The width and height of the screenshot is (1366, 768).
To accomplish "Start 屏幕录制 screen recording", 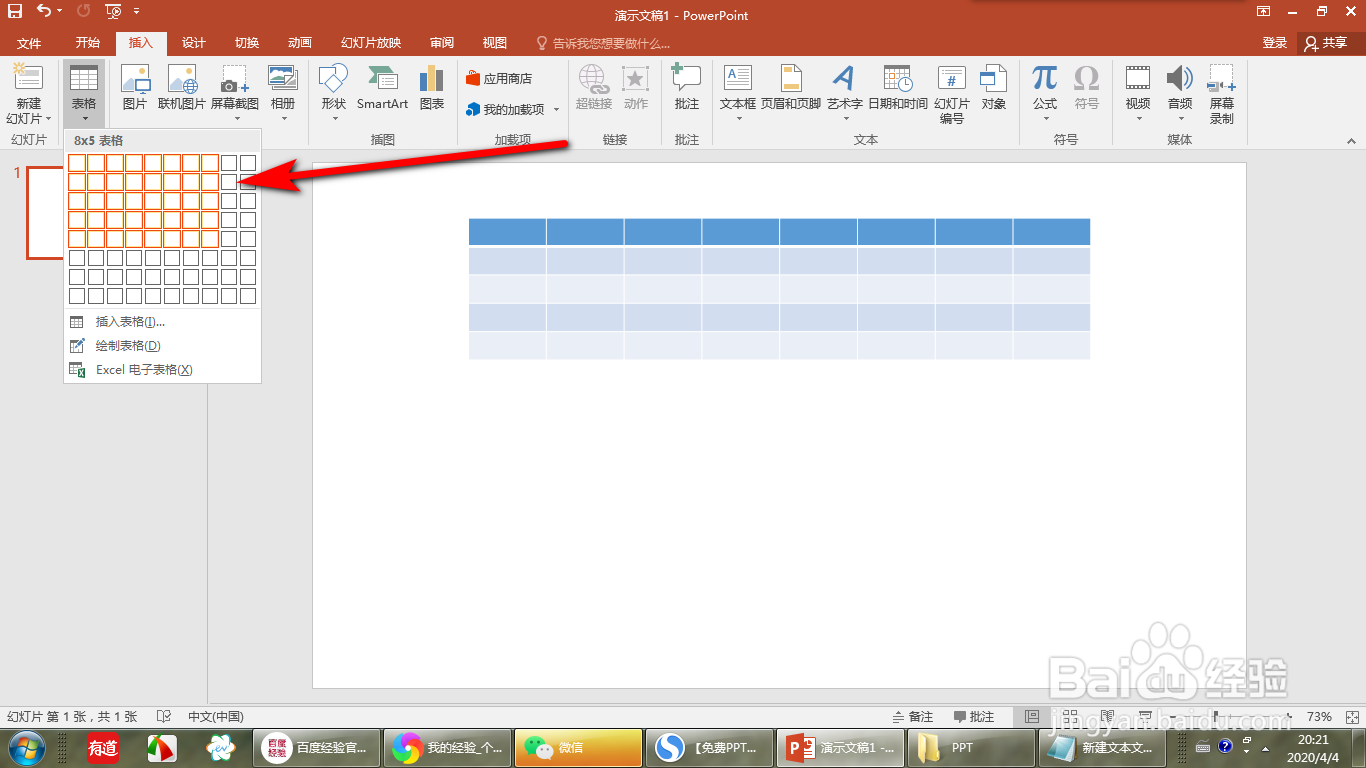I will coord(1222,94).
